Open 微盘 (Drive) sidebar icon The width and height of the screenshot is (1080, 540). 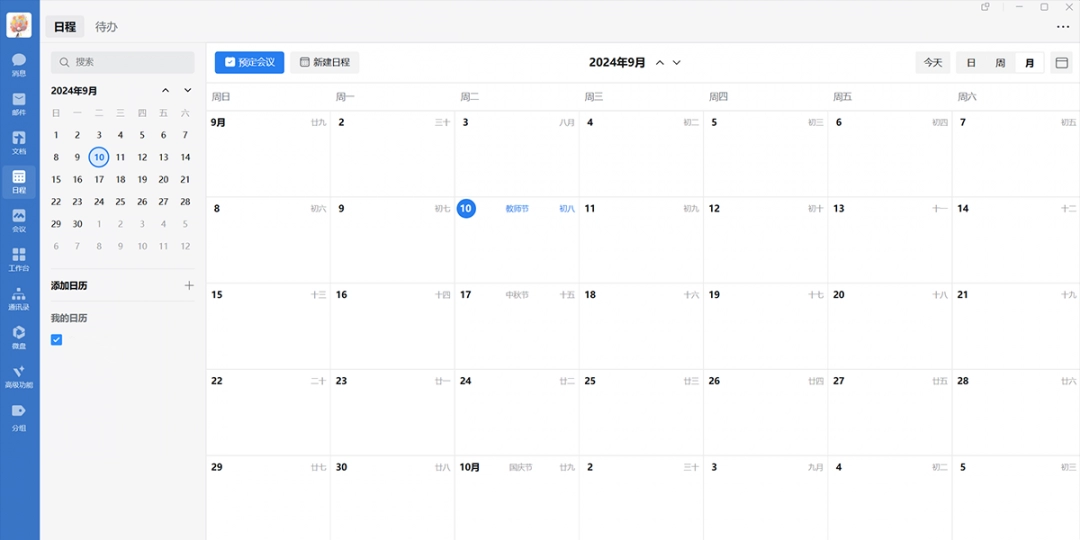pyautogui.click(x=19, y=337)
